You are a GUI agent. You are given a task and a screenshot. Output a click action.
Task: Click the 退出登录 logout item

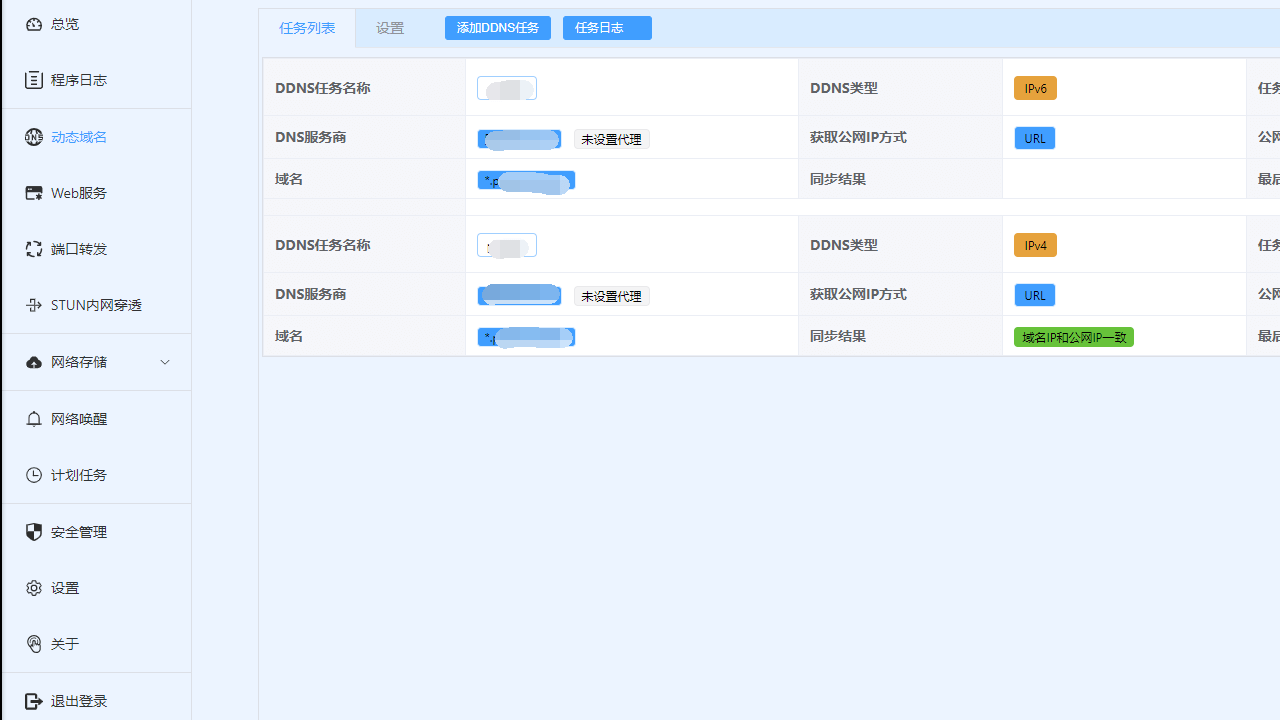click(x=78, y=701)
